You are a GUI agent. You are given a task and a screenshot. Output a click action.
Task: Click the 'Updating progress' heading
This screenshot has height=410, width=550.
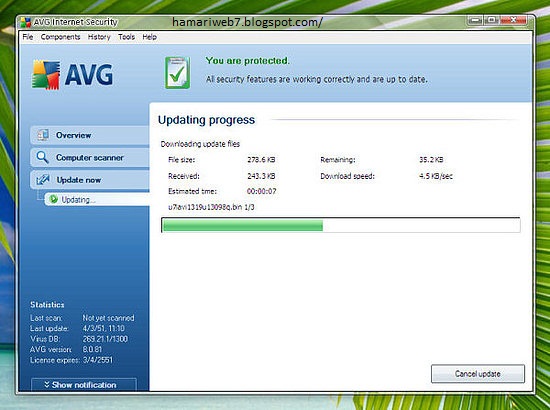pyautogui.click(x=206, y=120)
